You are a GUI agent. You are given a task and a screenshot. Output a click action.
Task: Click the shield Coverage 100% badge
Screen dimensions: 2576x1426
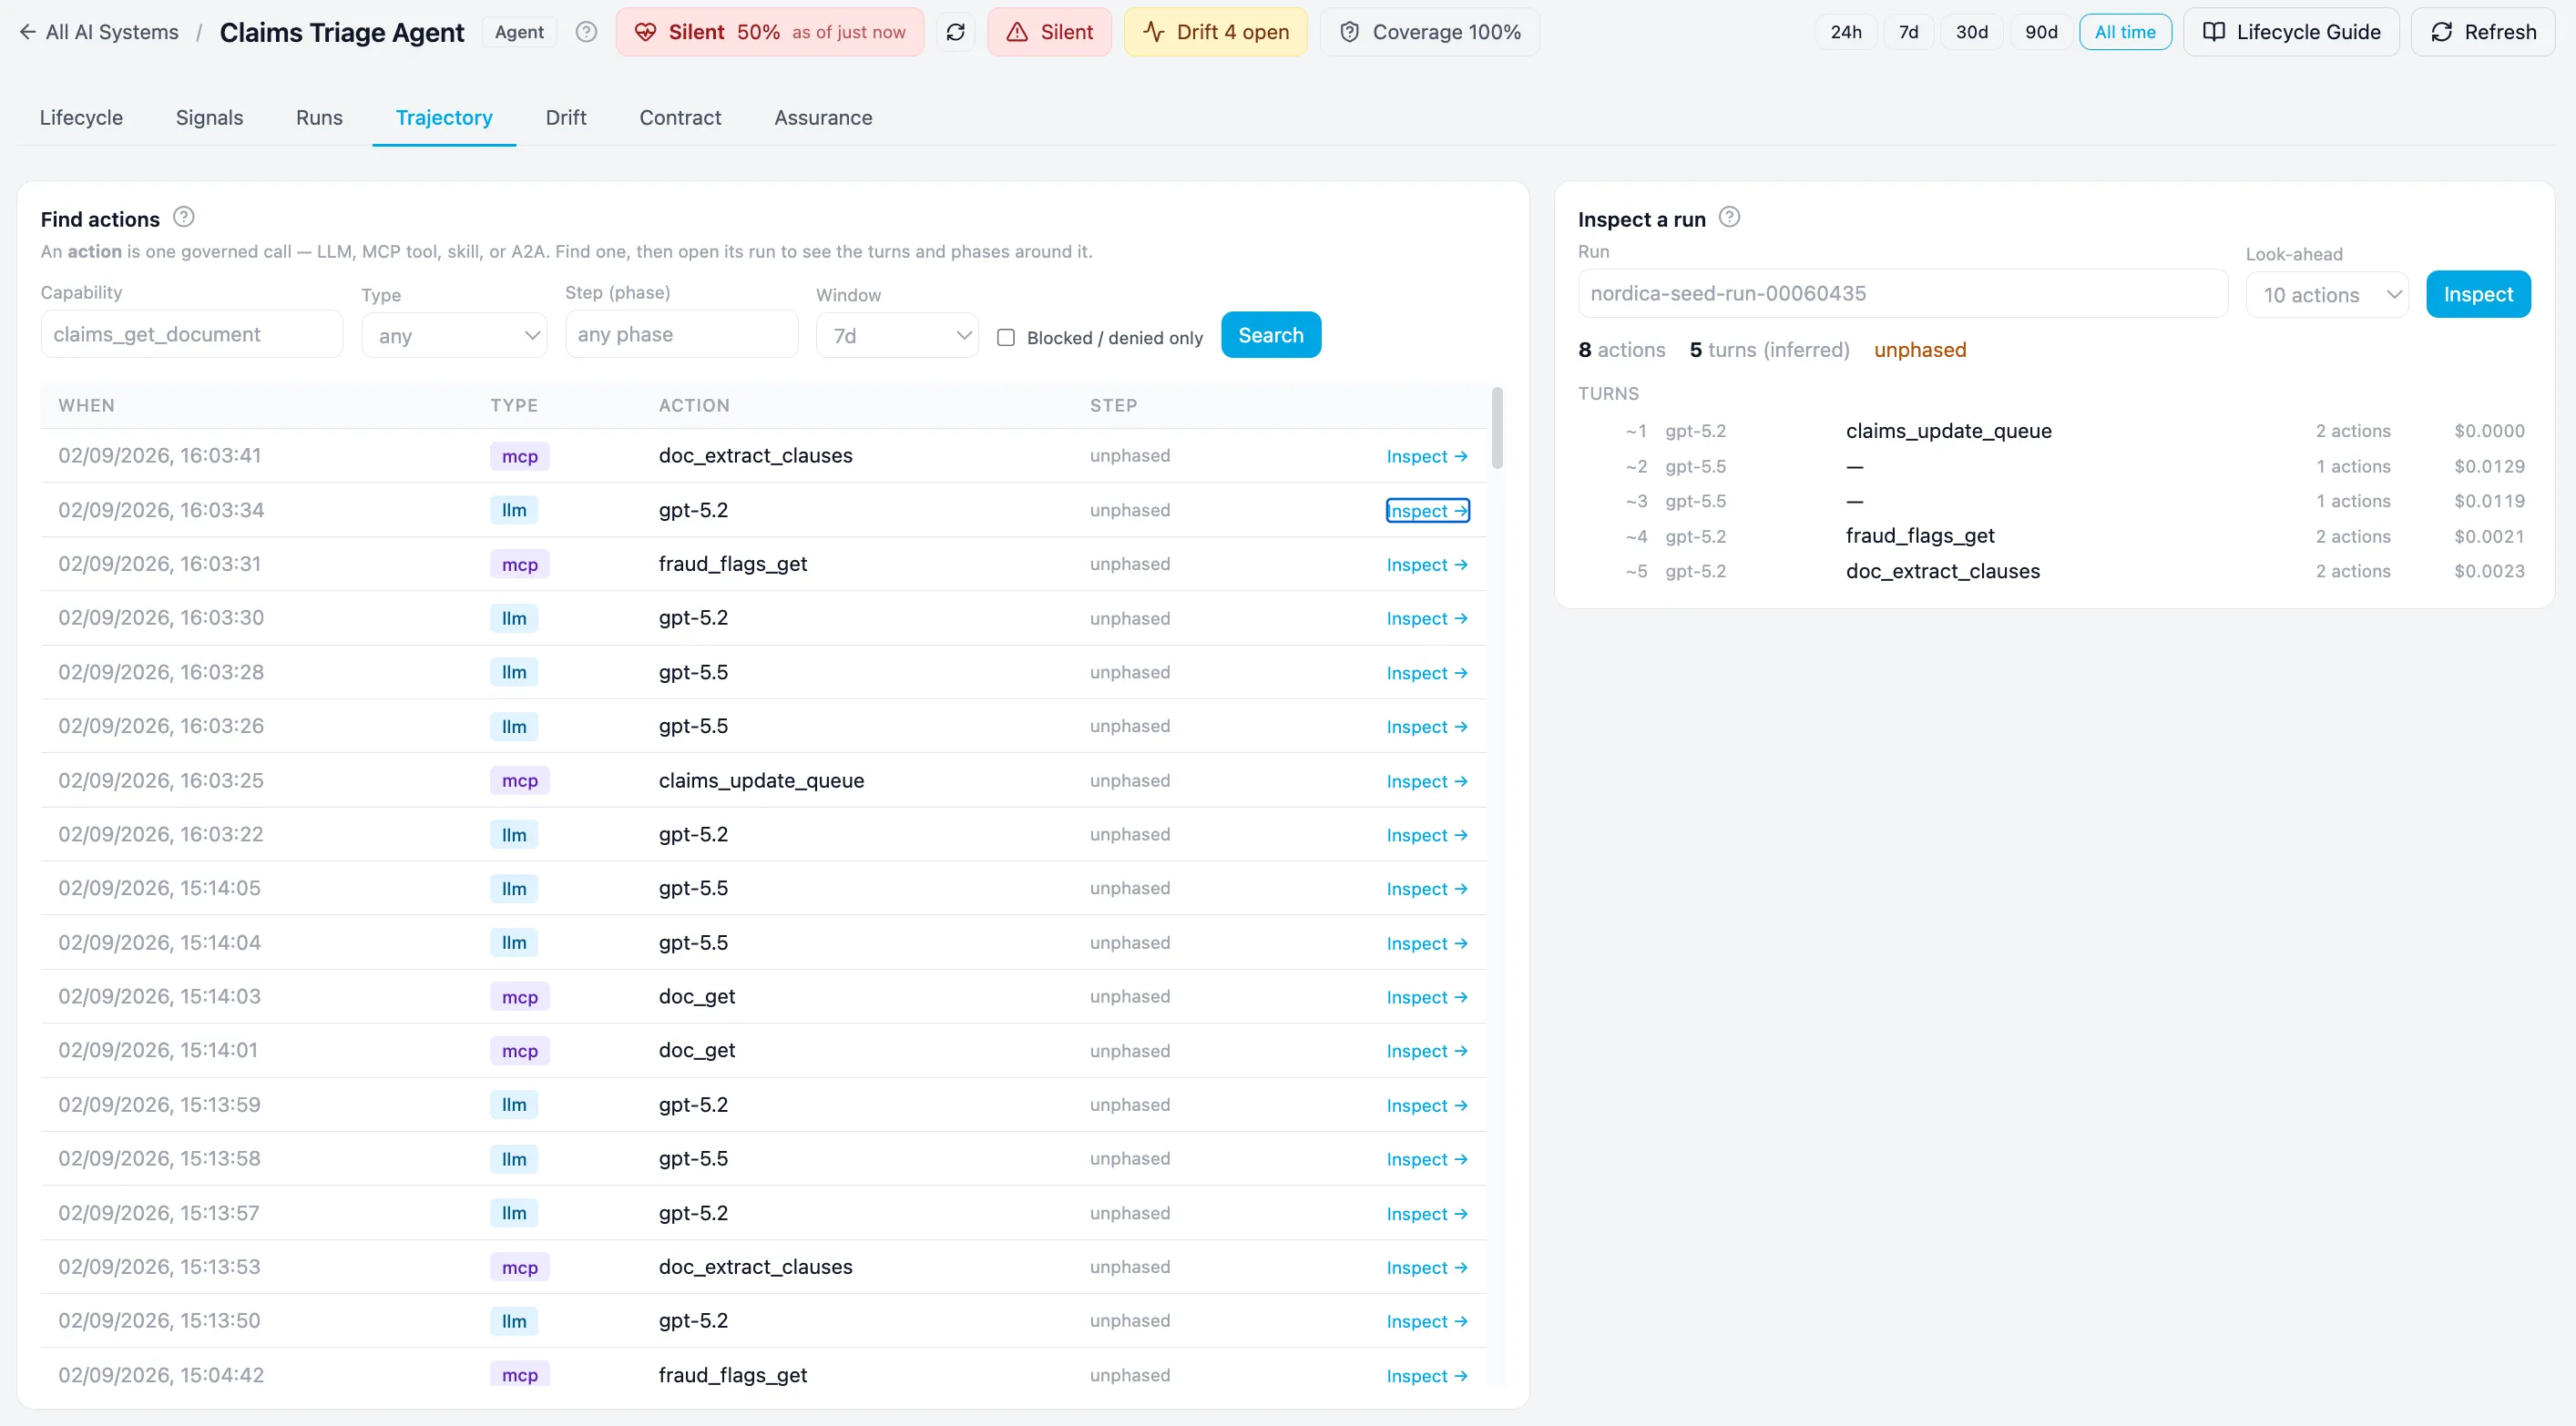(x=1429, y=32)
